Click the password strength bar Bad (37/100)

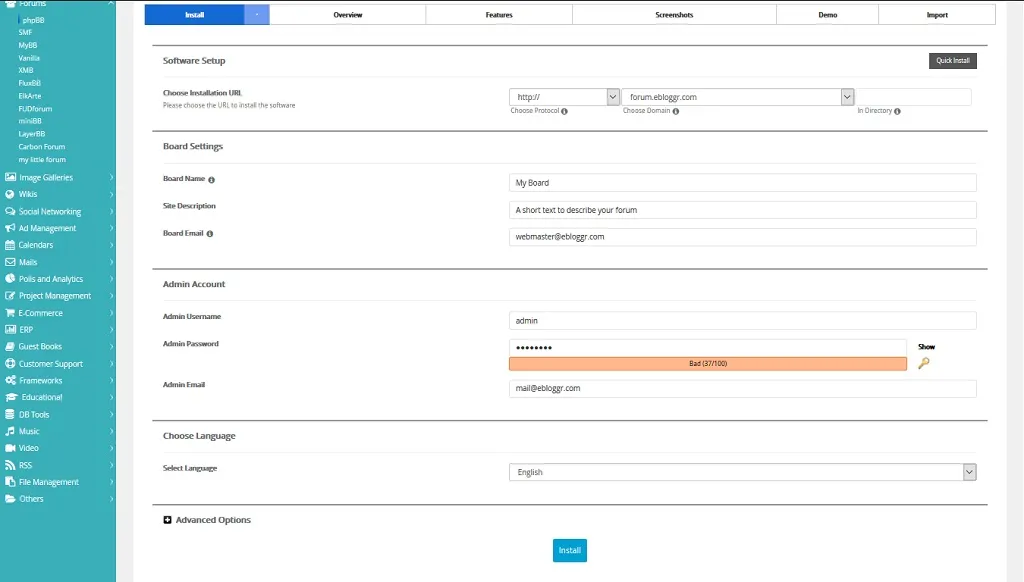[x=708, y=364]
